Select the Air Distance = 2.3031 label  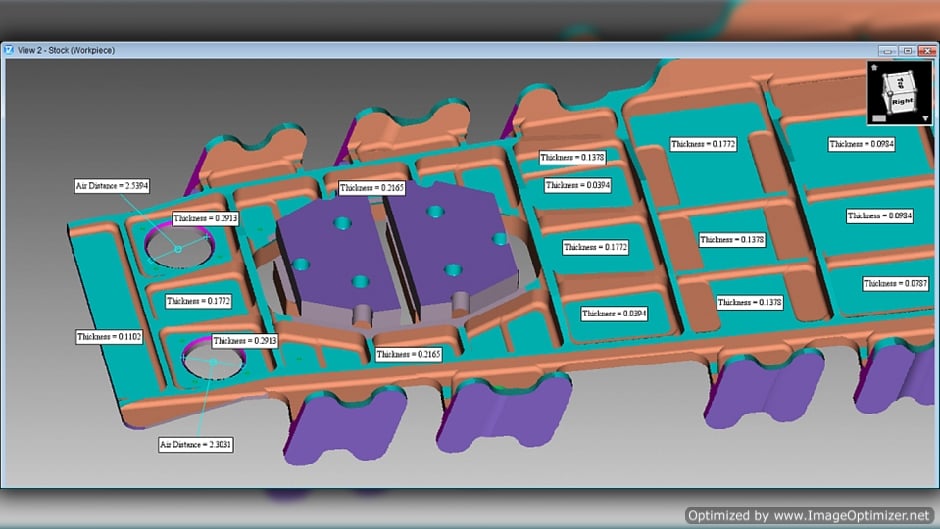pyautogui.click(x=196, y=444)
